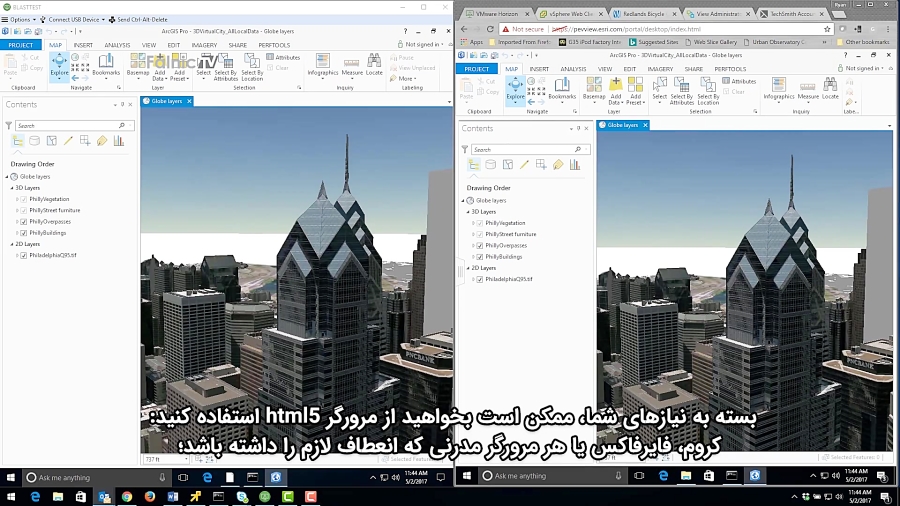Click Locate in right browser ArcGIS
This screenshot has width=900, height=506.
831,89
